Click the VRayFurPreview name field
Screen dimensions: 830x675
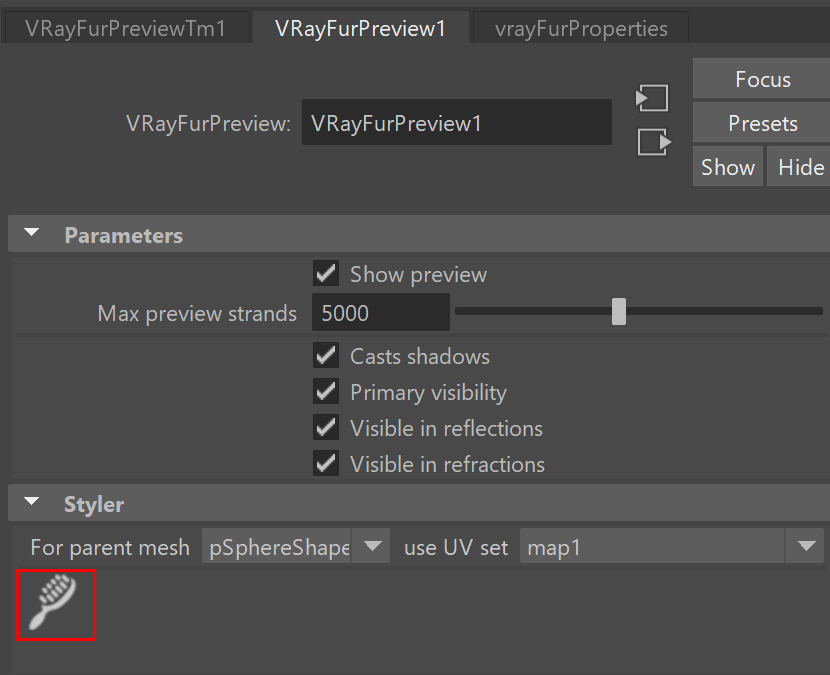[457, 122]
